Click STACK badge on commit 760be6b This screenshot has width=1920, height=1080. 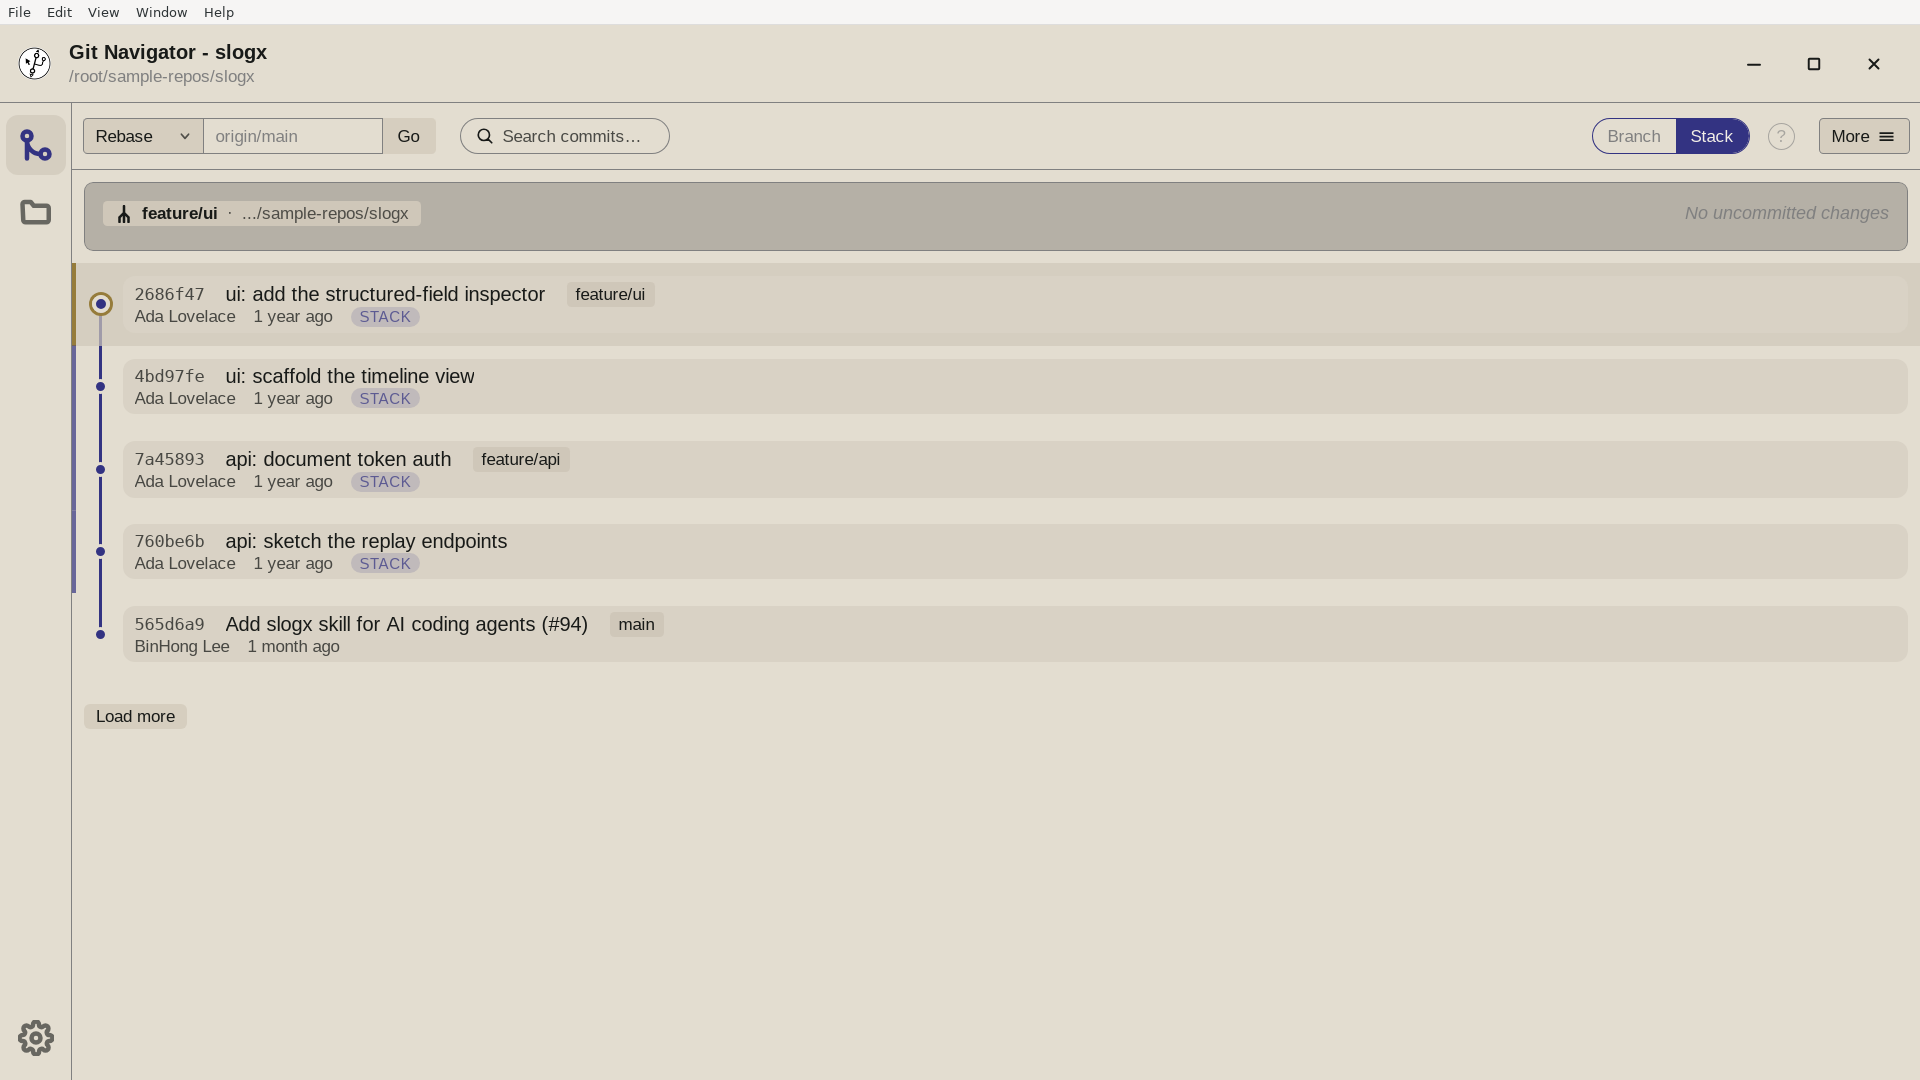[385, 564]
